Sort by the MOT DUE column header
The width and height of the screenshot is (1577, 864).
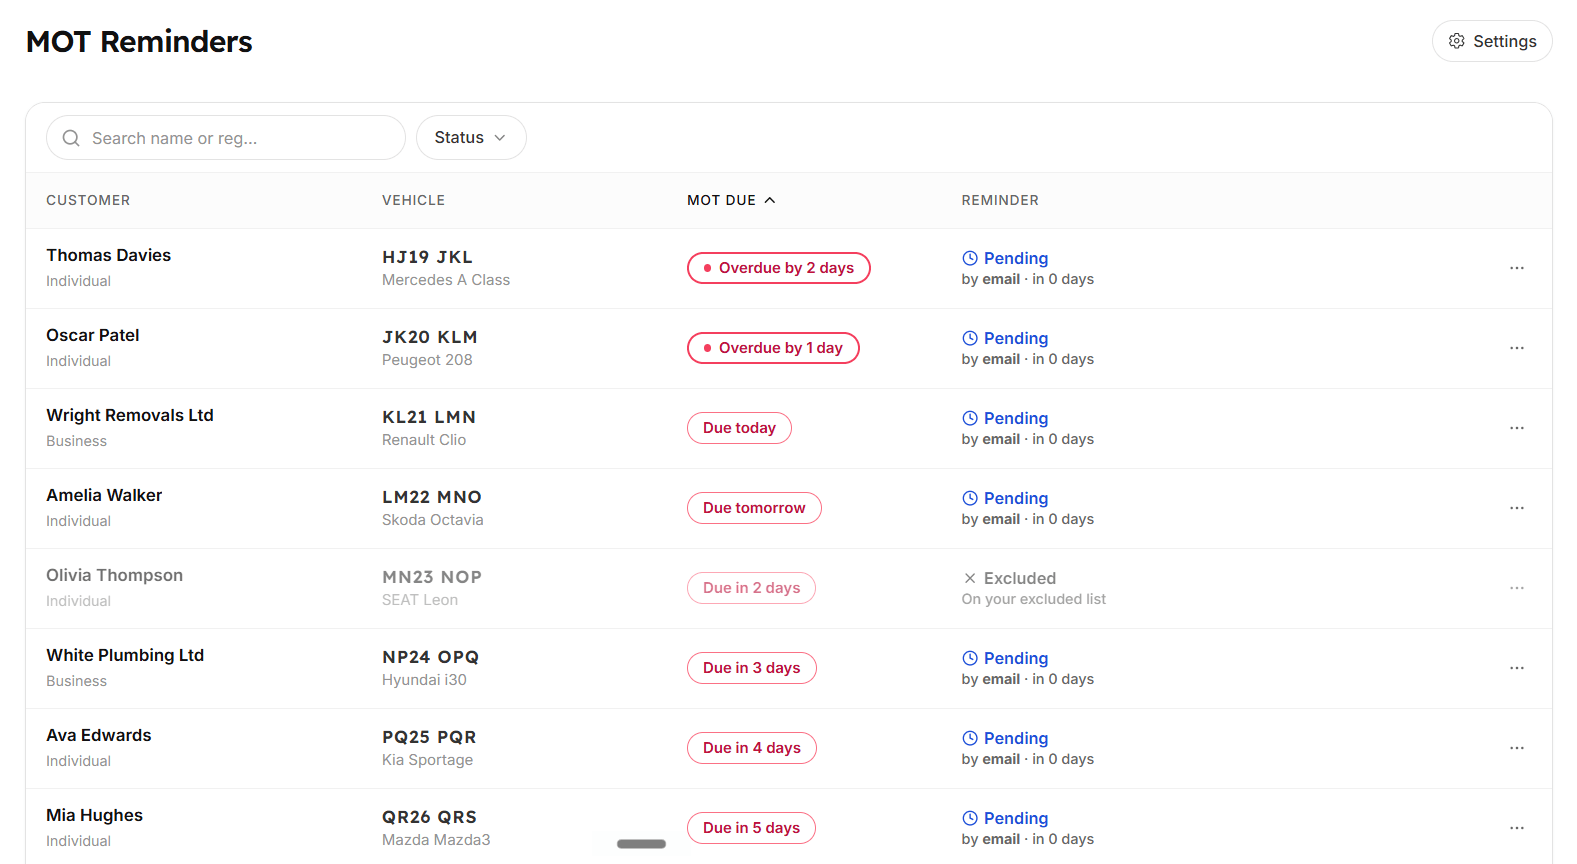tap(731, 200)
